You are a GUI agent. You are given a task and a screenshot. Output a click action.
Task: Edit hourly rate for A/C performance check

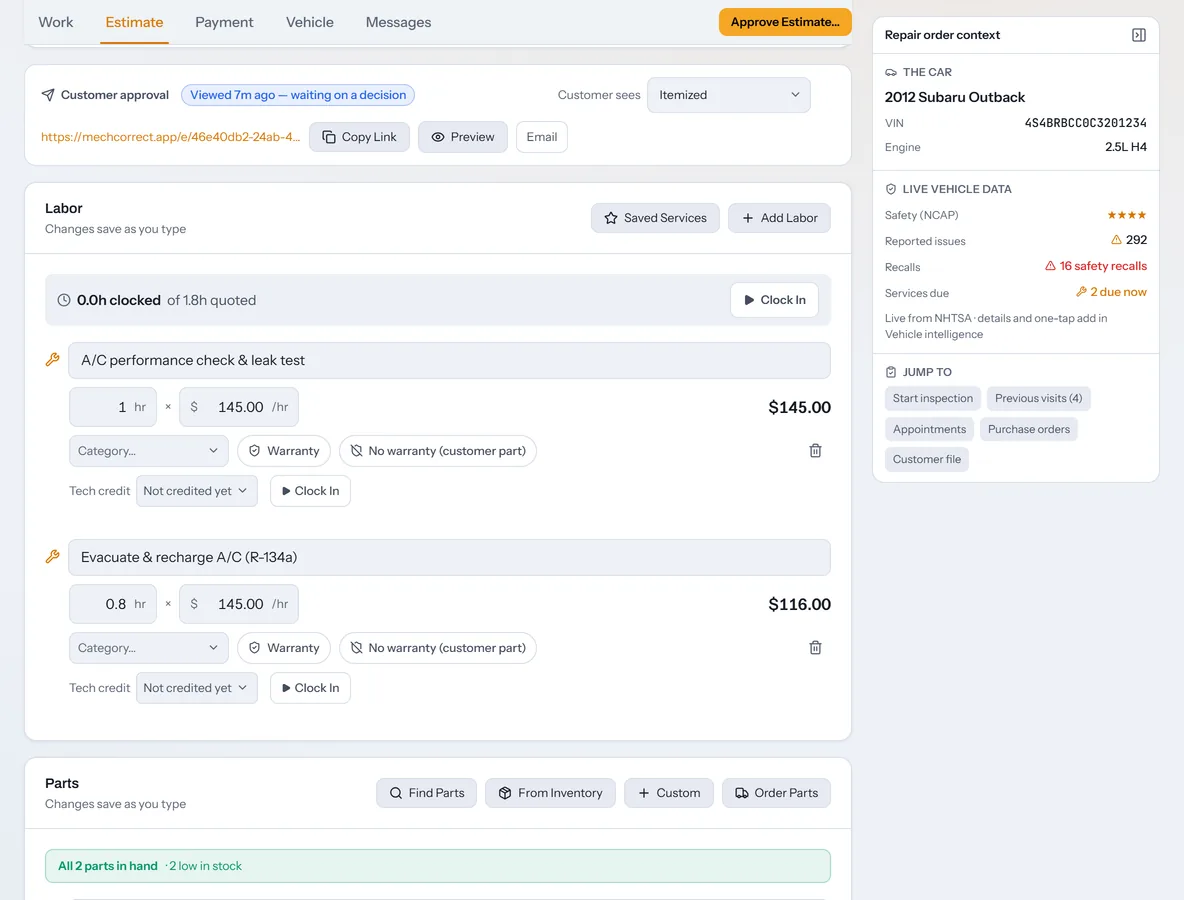239,407
